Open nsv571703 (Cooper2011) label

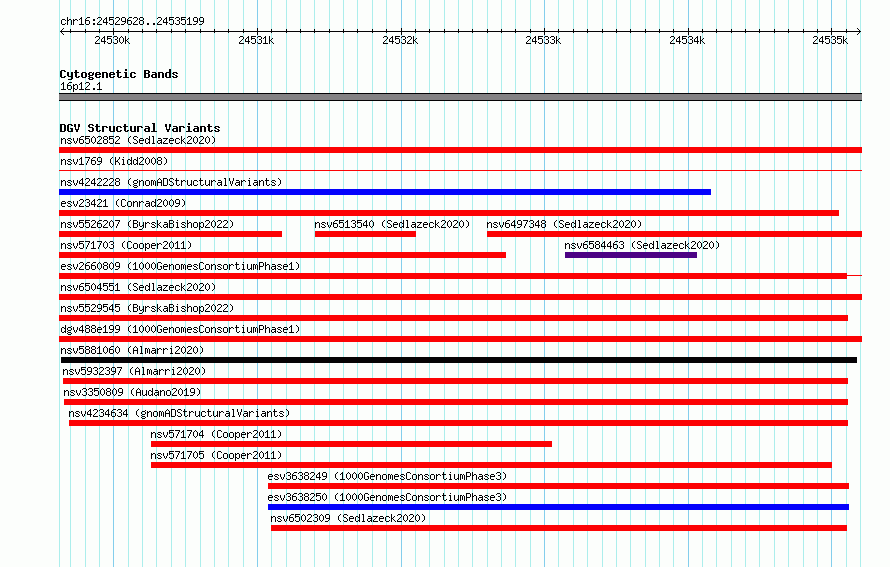pos(126,245)
